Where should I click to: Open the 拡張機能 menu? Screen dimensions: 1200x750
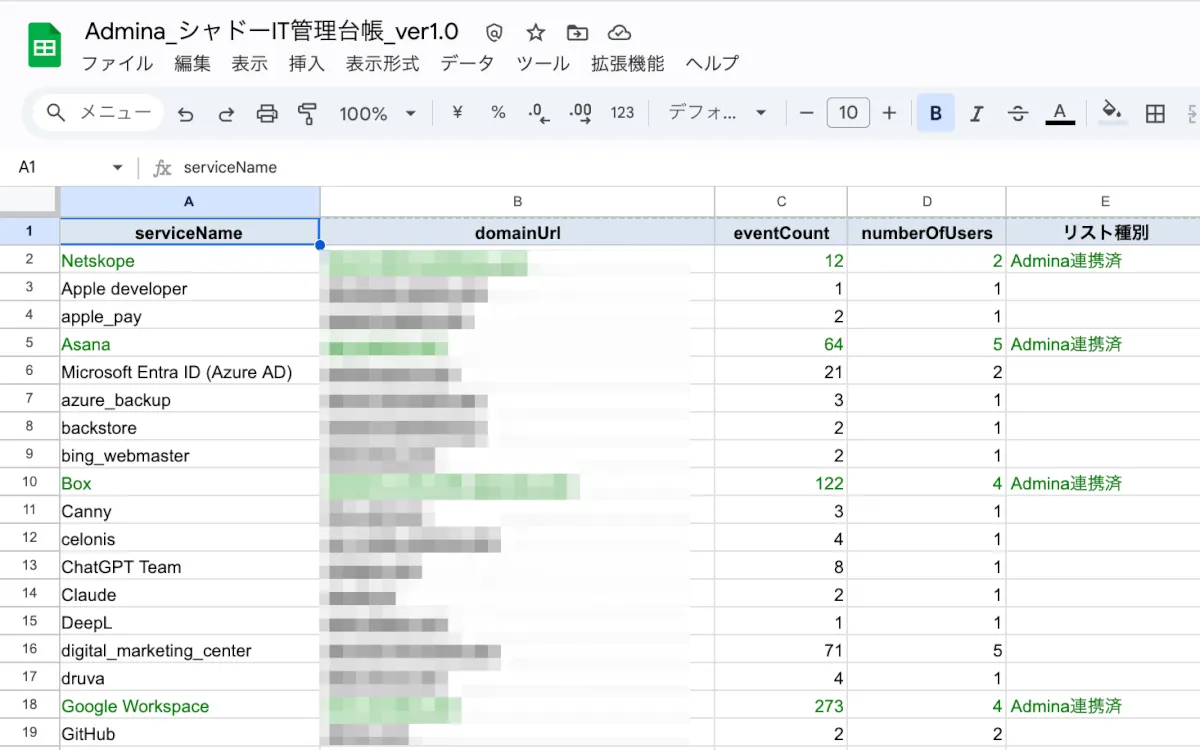click(x=627, y=63)
